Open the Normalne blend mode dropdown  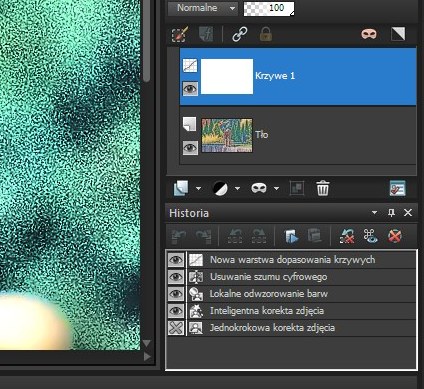(203, 8)
